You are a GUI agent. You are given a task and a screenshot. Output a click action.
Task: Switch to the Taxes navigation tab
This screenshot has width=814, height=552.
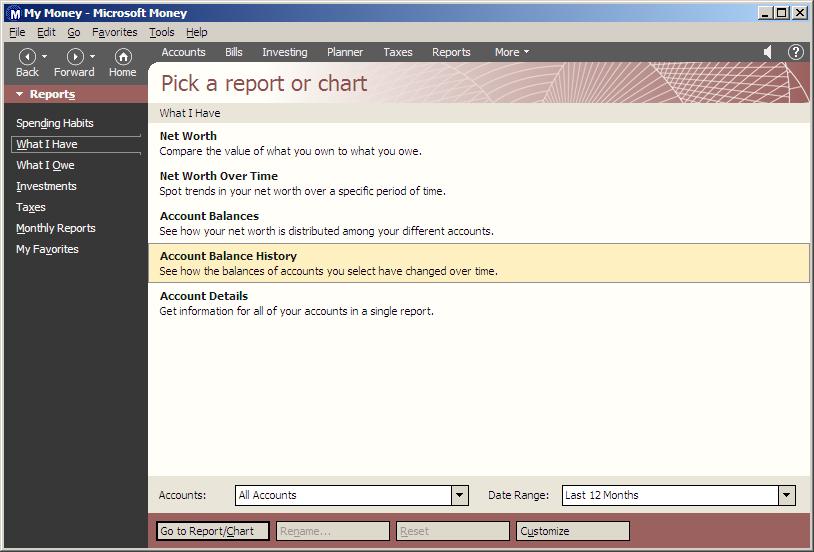[x=398, y=52]
